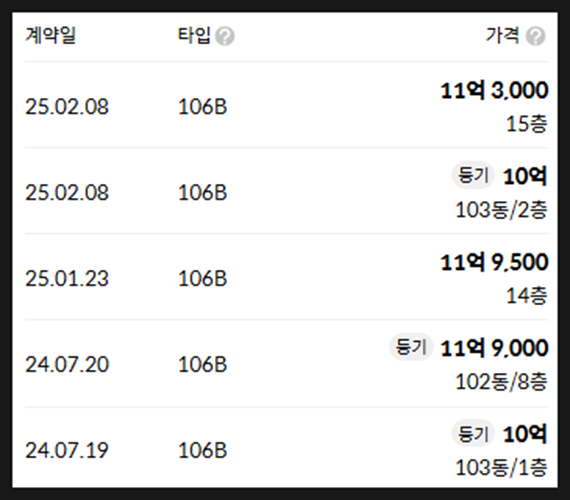Click the 등기 badge on the 25.02.08 row
Screen dimensions: 570x500
pyautogui.click(x=473, y=176)
